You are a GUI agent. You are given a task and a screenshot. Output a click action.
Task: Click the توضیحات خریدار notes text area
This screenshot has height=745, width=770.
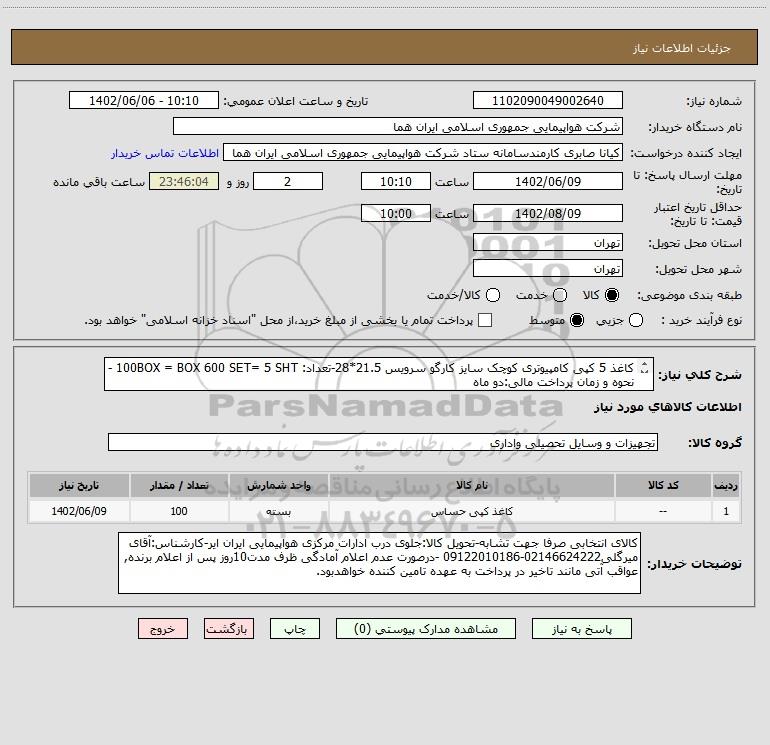(379, 563)
